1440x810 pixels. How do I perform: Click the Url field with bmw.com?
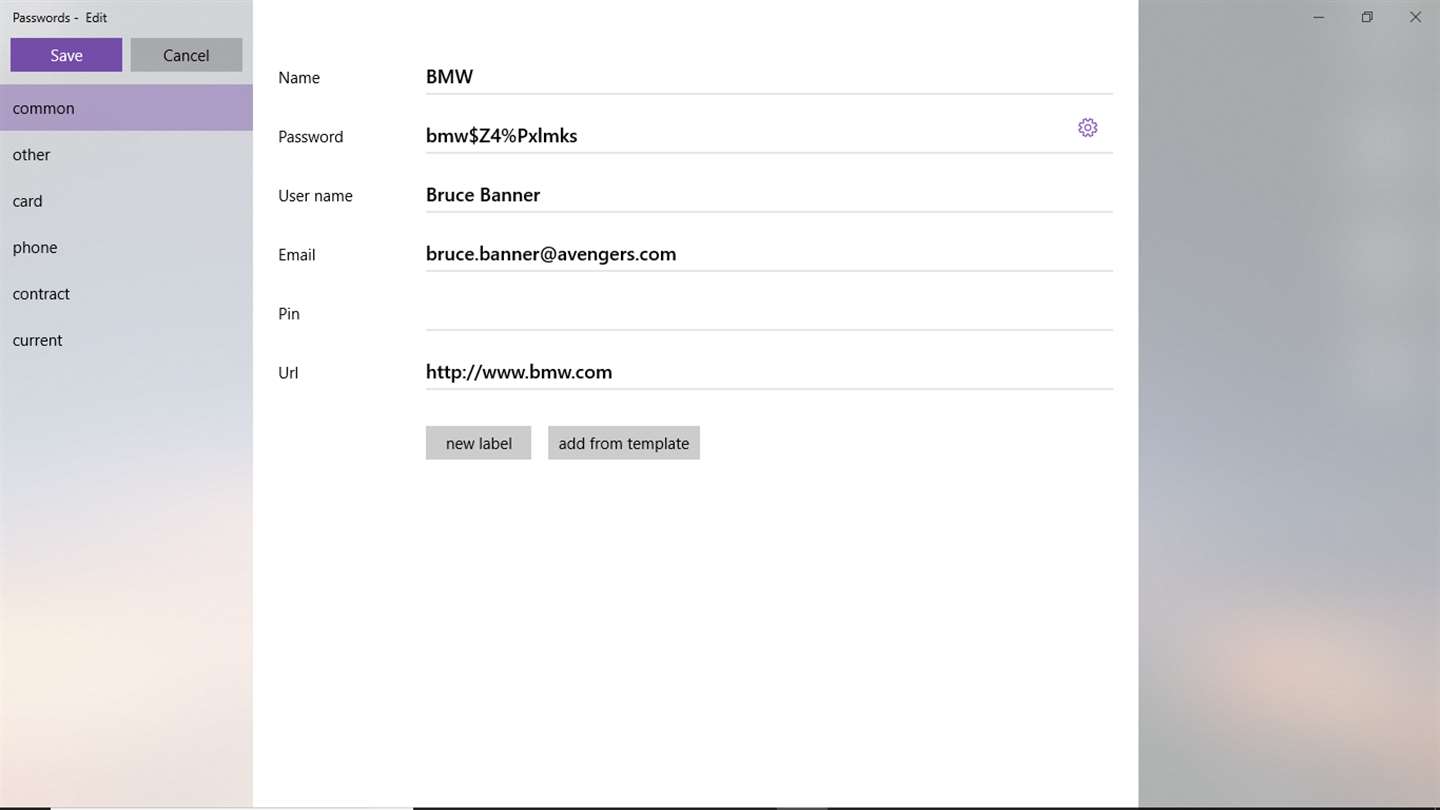[x=769, y=372]
